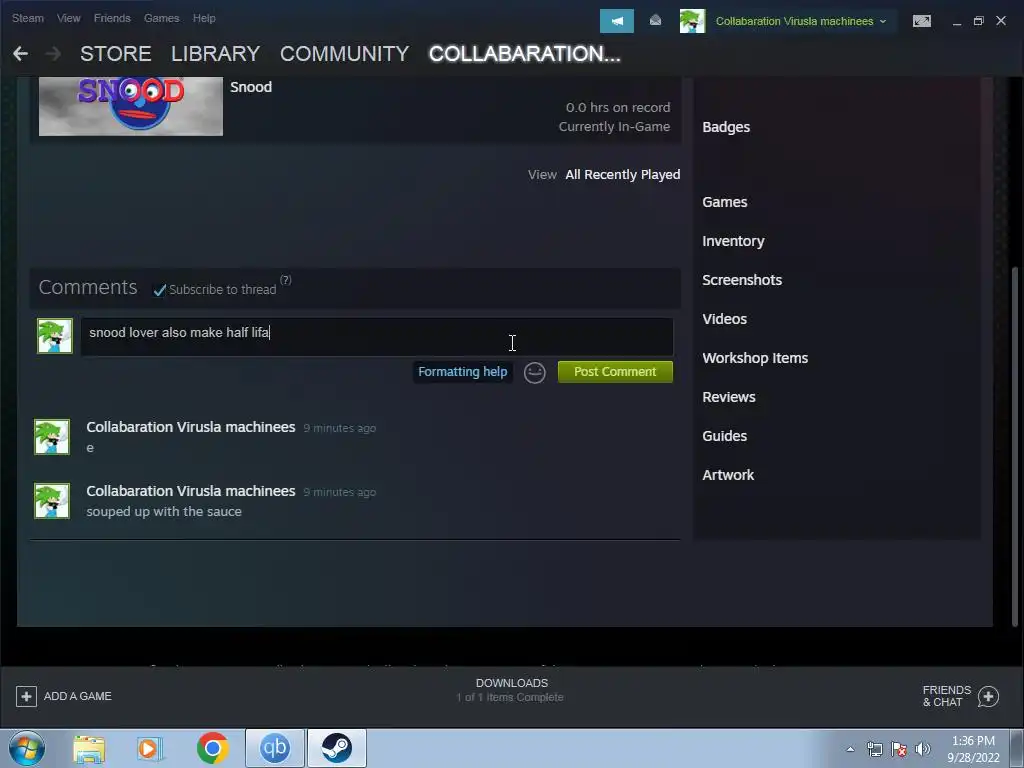Open the Reviews link
The width and height of the screenshot is (1024, 768).
729,397
